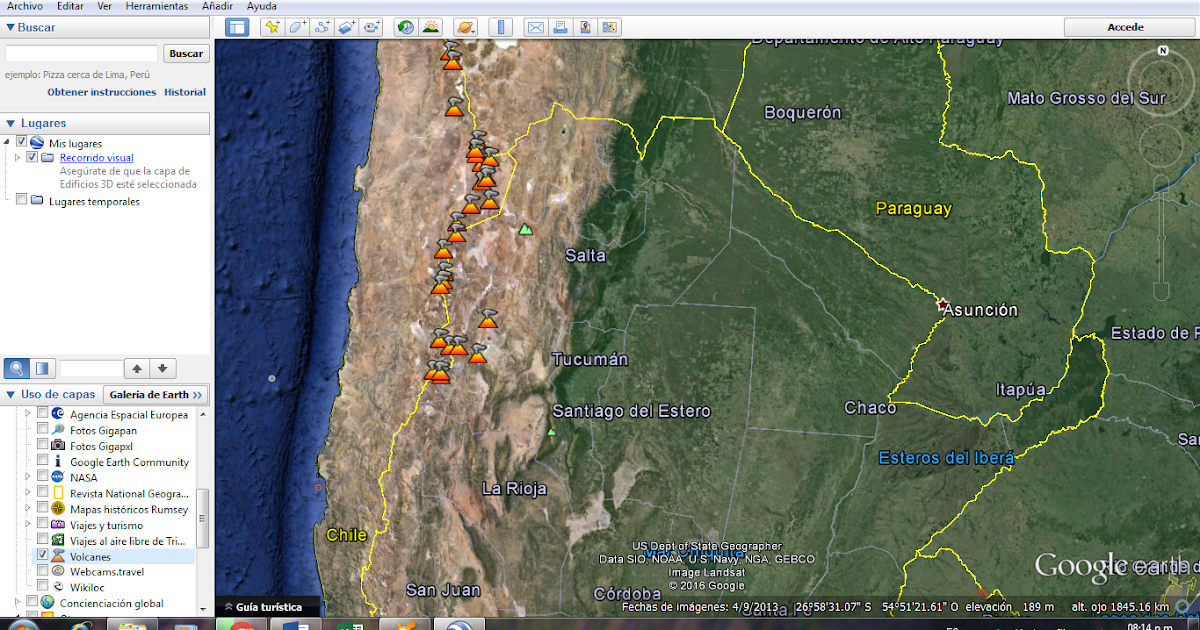Image resolution: width=1200 pixels, height=630 pixels.
Task: Click the search magnifier icon below Lugares
Action: pyautogui.click(x=17, y=368)
